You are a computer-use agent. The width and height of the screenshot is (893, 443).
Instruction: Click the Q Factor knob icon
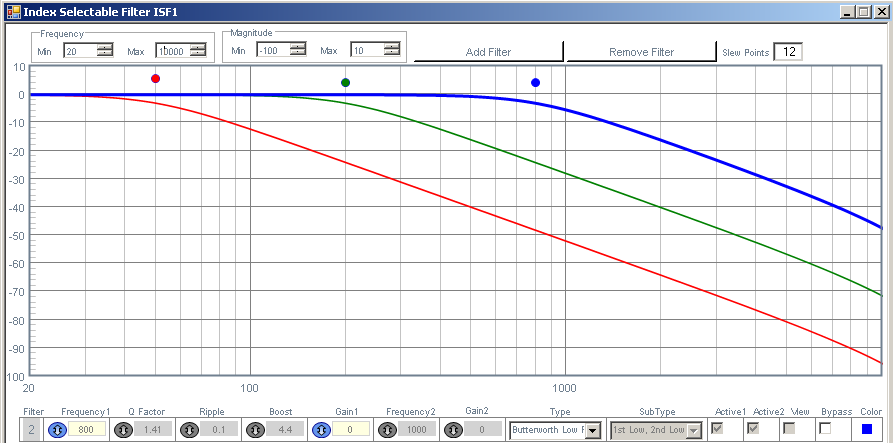pyautogui.click(x=122, y=430)
